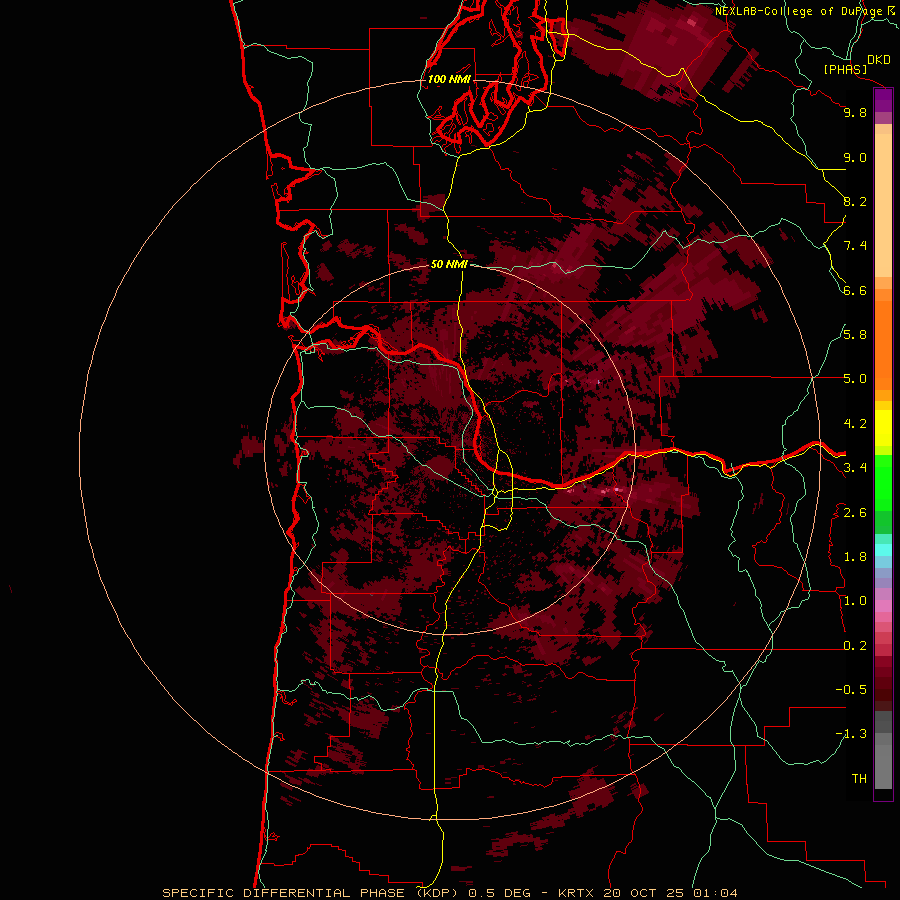The image size is (900, 900).
Task: Click the KRTX station identifier
Action: (575, 893)
